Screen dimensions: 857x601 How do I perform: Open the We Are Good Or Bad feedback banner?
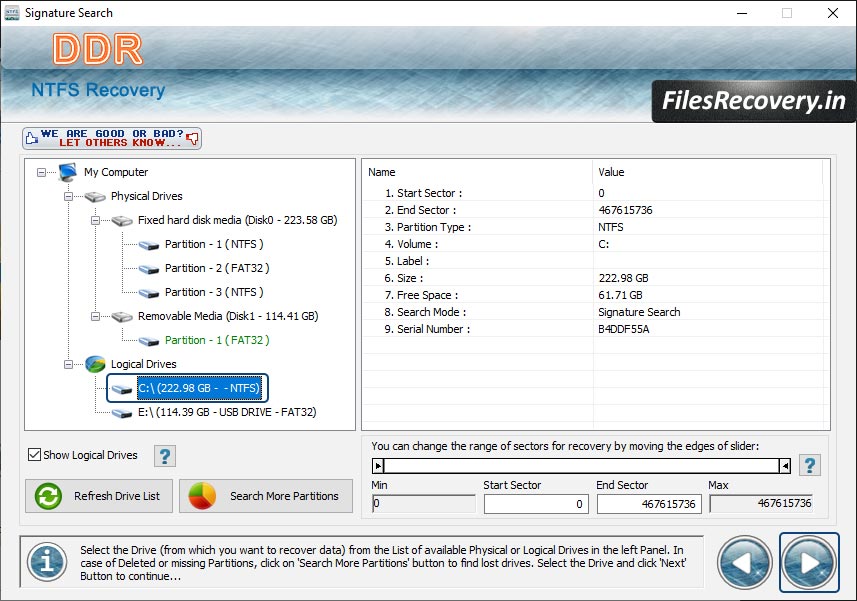click(x=112, y=138)
